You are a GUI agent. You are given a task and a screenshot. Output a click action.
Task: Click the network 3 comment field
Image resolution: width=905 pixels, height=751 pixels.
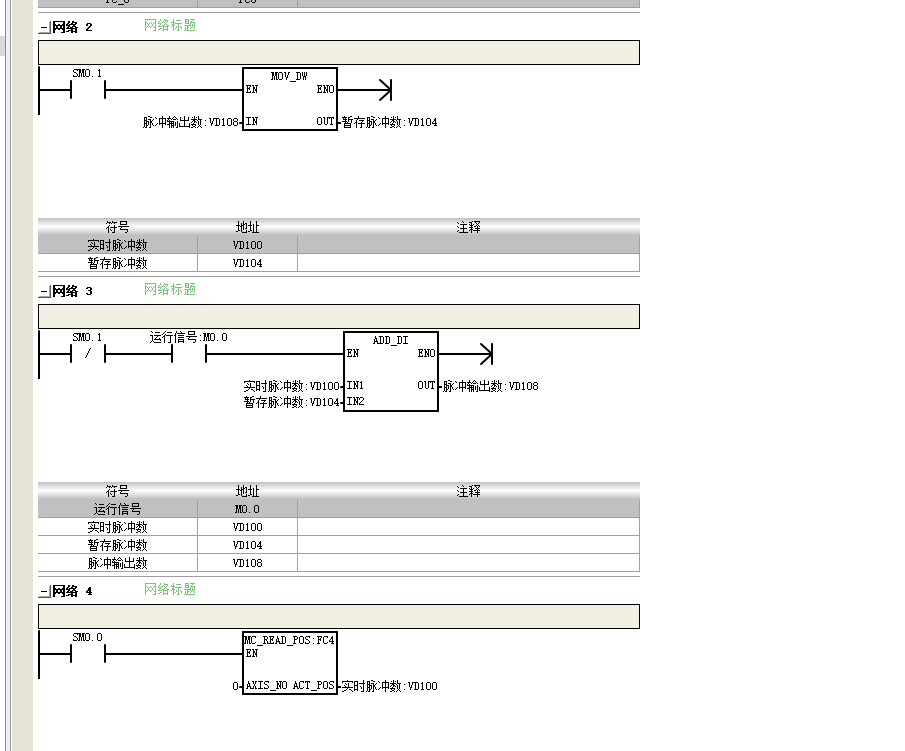(x=338, y=317)
